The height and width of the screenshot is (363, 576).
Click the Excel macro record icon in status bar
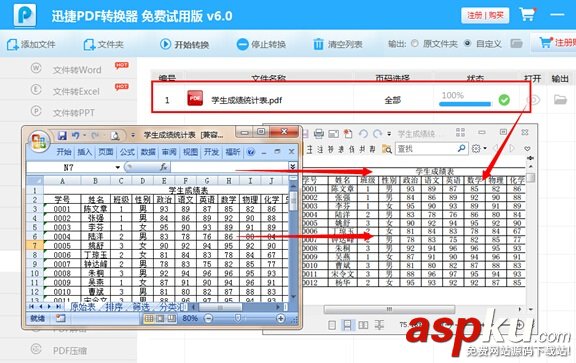tap(61, 319)
